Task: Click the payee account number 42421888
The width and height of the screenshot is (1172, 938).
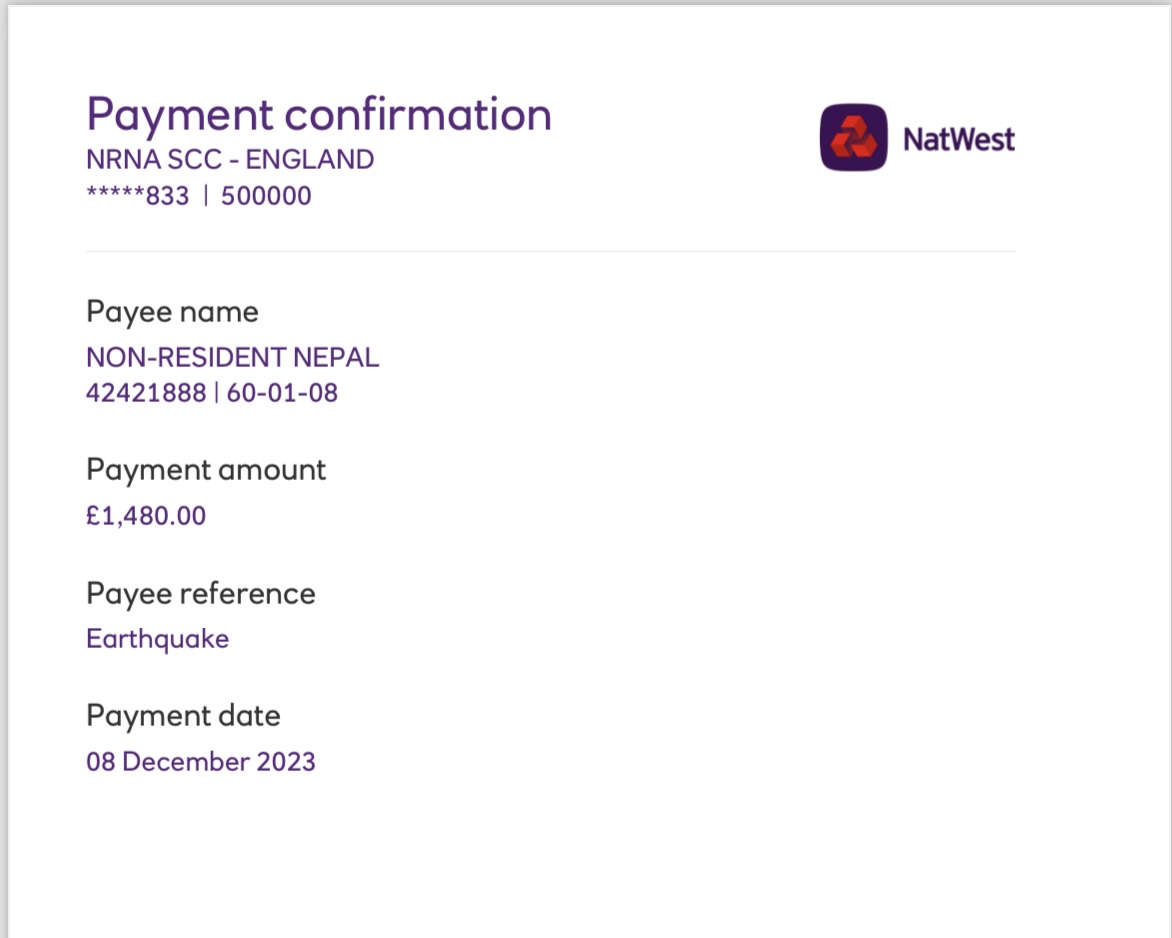Action: [x=146, y=392]
